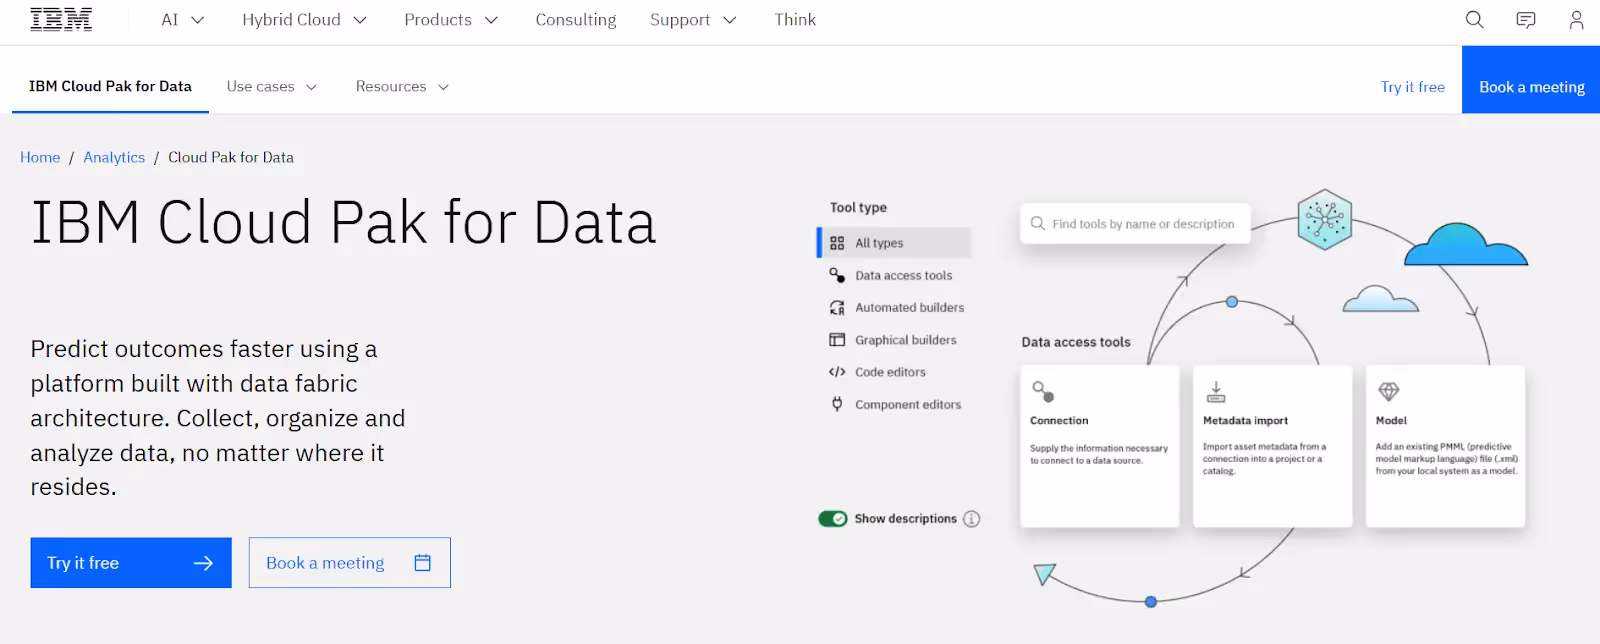Click Try it free link in subnav
1600x644 pixels.
pyautogui.click(x=1413, y=87)
